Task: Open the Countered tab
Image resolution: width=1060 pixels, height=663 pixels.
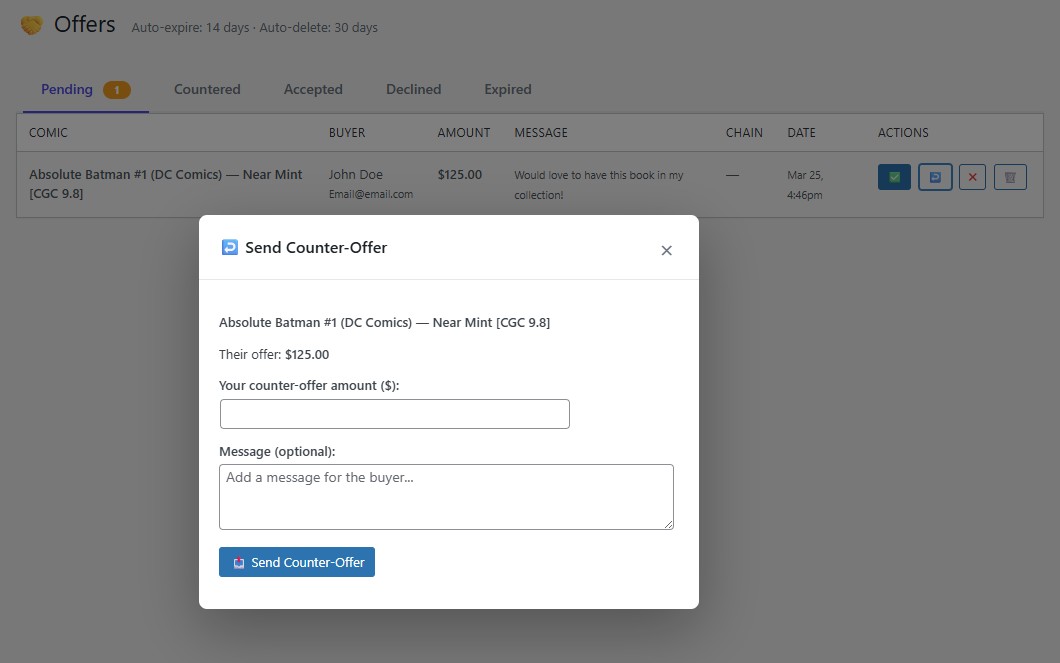Action: [207, 89]
